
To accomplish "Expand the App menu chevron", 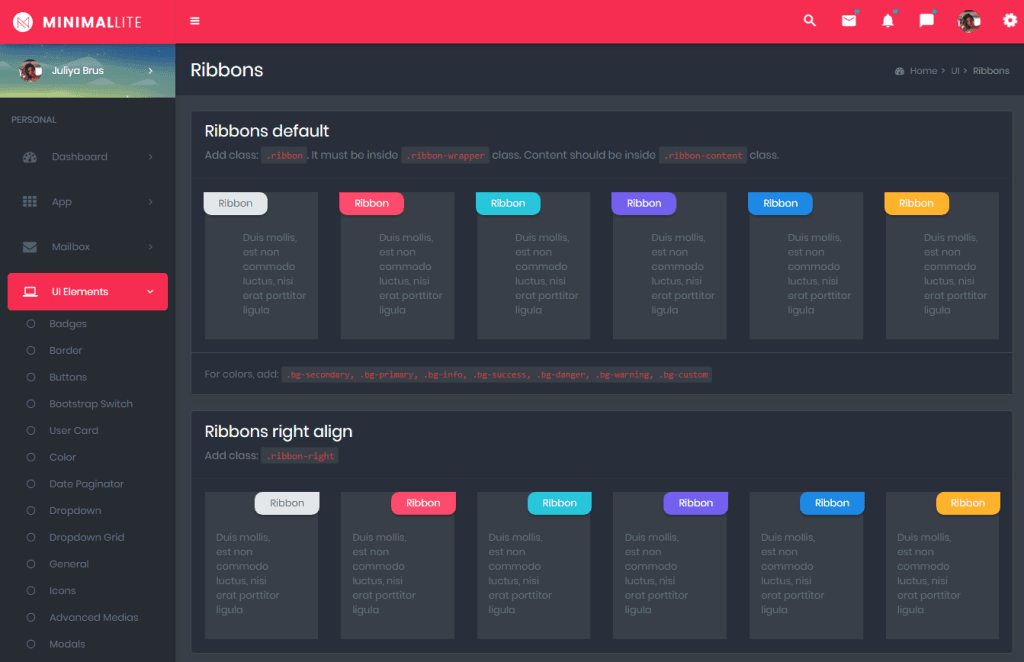I will [x=151, y=202].
